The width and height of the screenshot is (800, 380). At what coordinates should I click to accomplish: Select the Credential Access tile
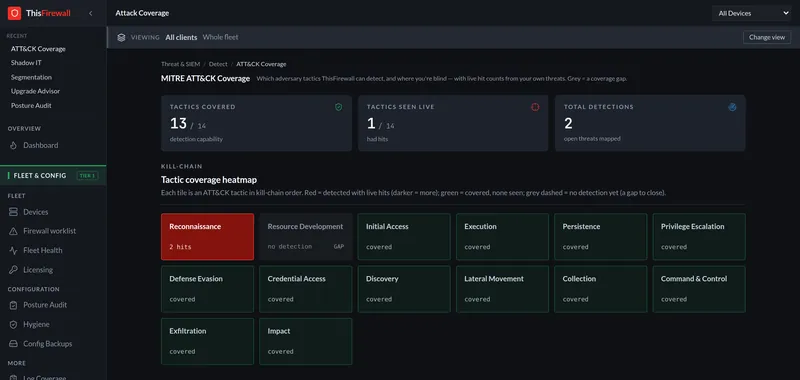coord(306,289)
